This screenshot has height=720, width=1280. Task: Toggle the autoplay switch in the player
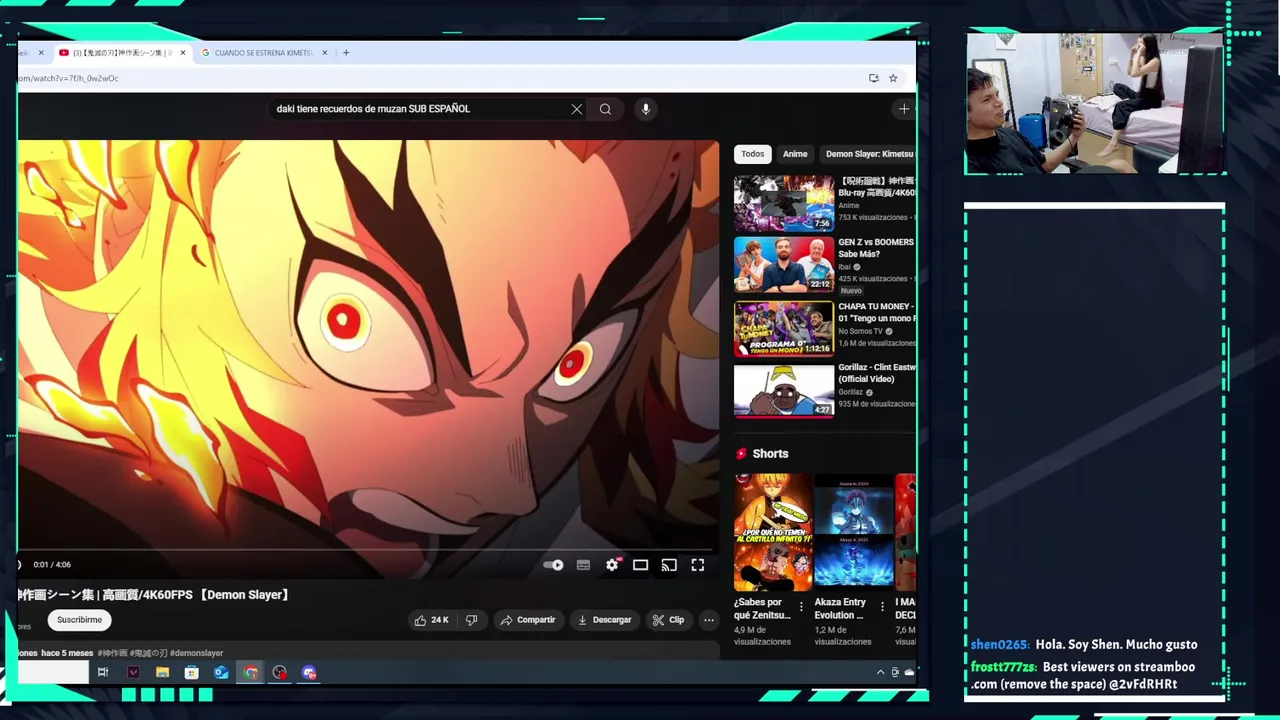tap(553, 565)
